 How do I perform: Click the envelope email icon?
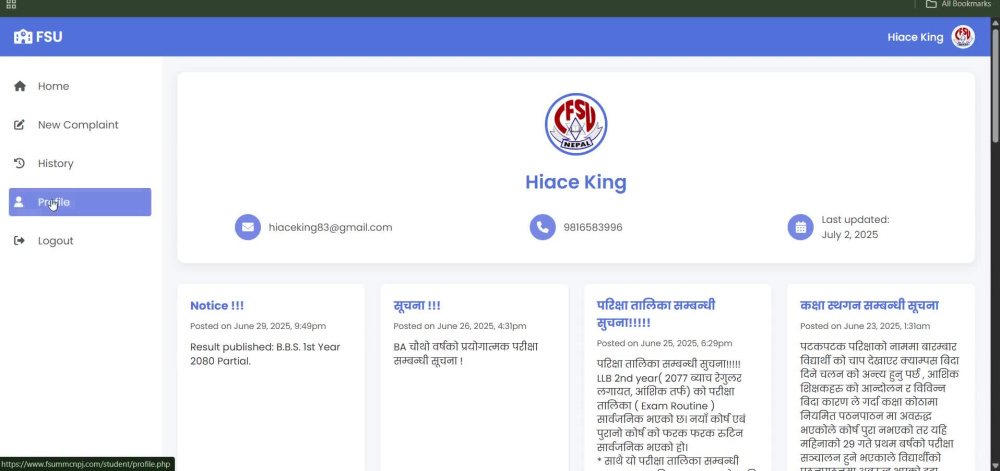coord(247,227)
